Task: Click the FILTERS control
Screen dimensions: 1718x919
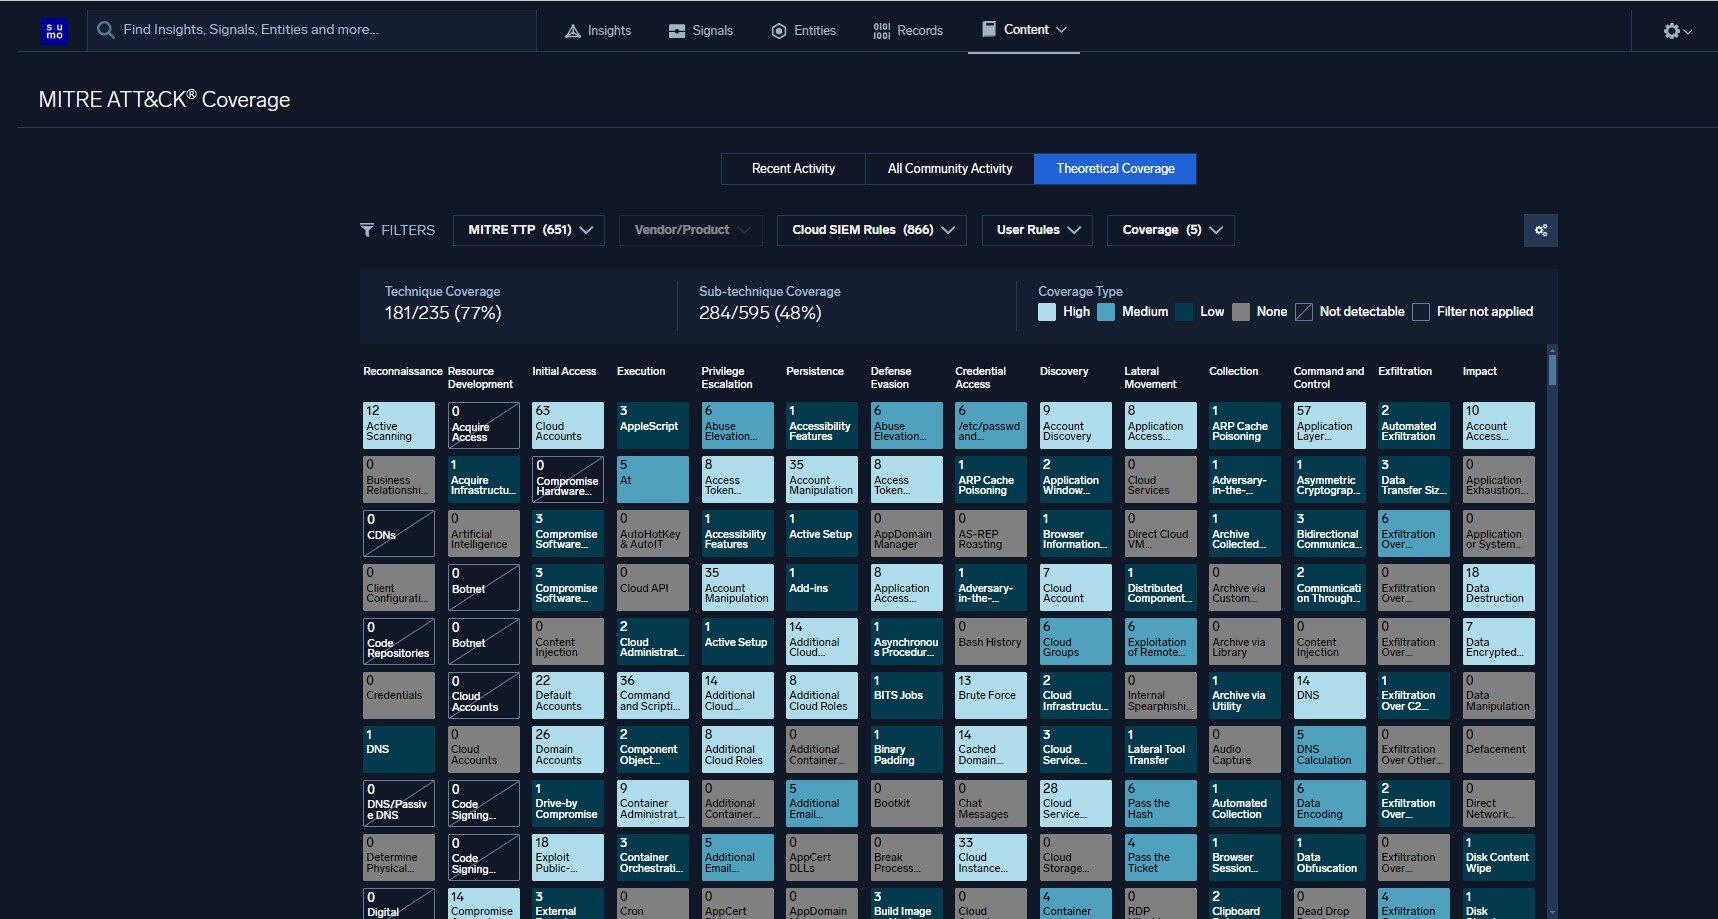Action: 397,230
